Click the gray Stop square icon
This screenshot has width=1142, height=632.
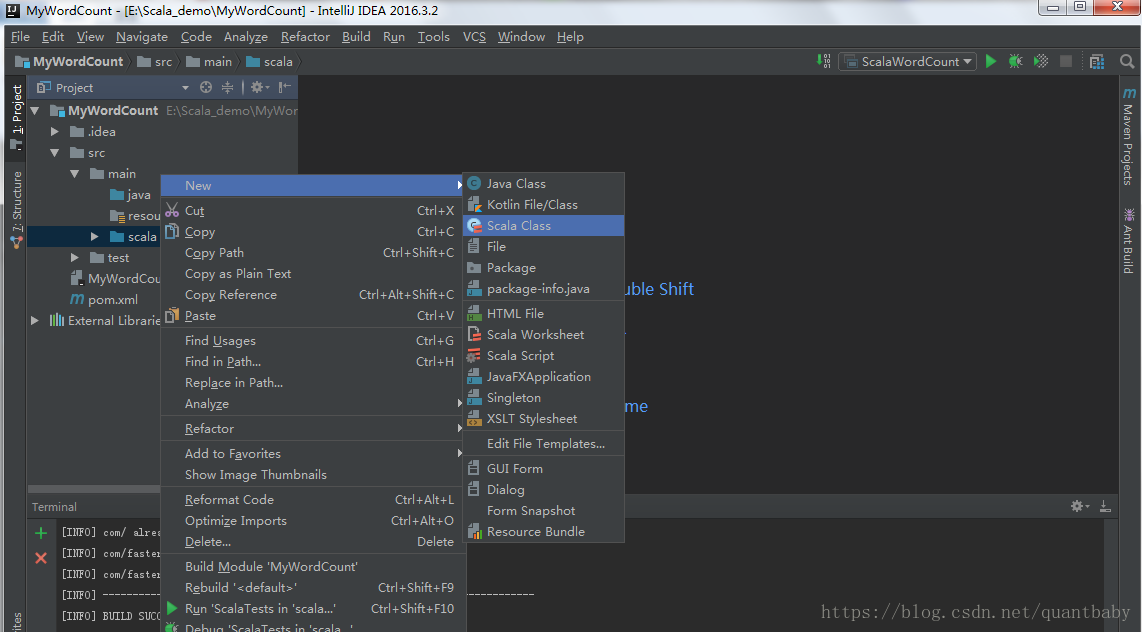click(x=1066, y=61)
